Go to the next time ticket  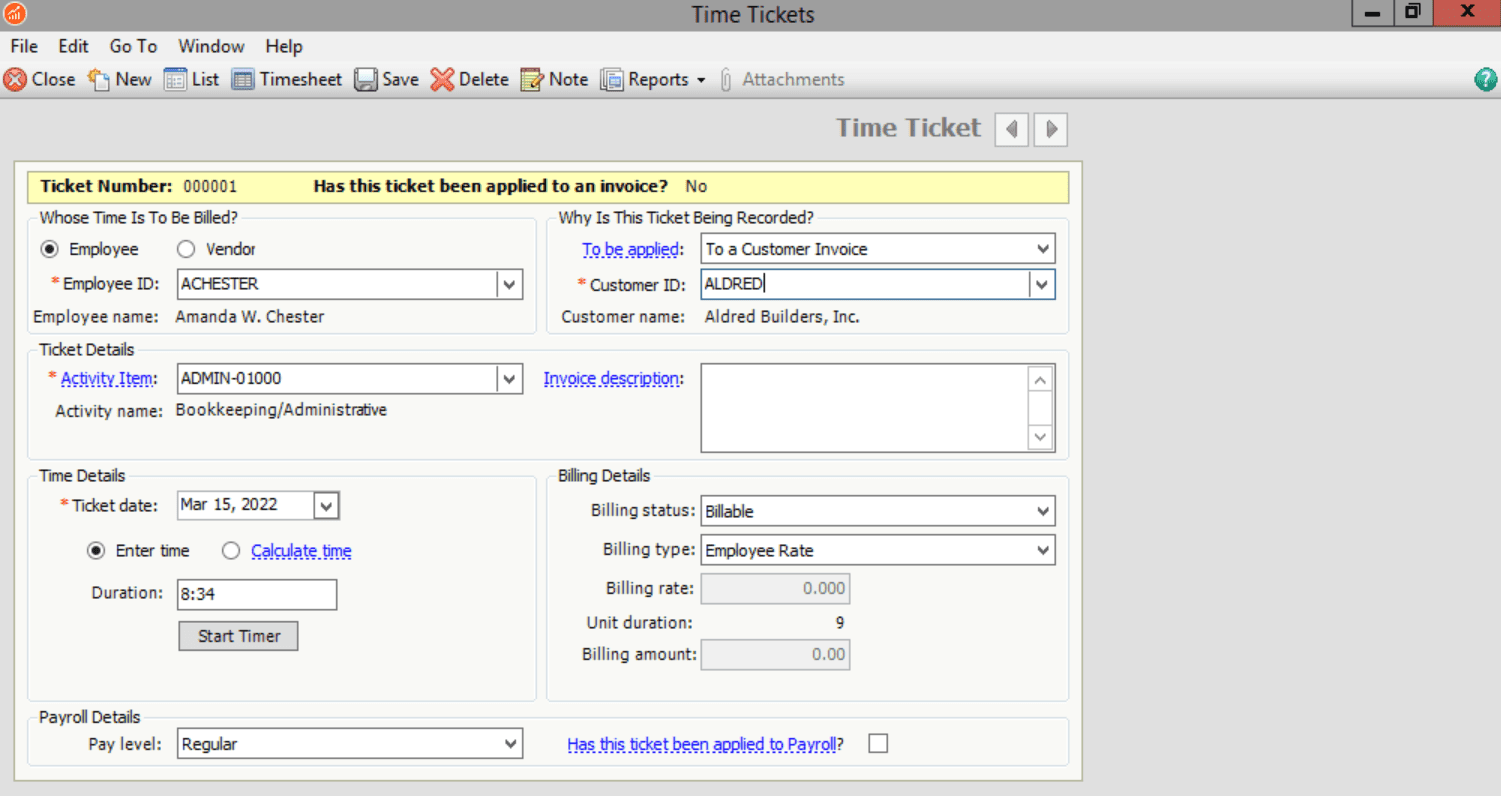(1051, 129)
